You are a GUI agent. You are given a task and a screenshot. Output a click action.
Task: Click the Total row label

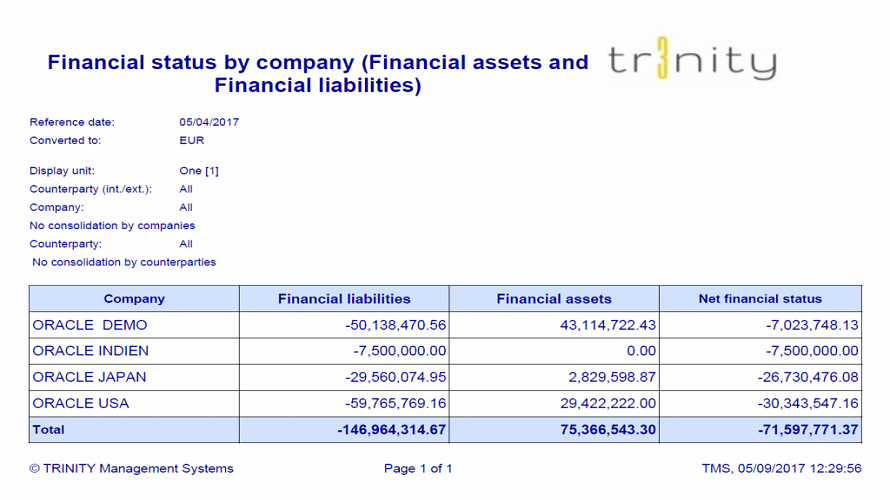[x=49, y=429]
